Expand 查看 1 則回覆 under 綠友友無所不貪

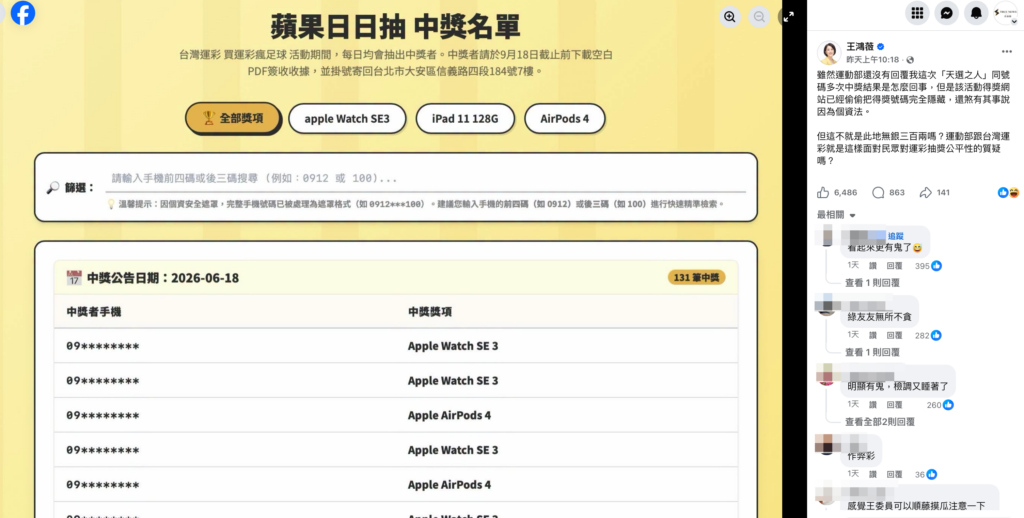(x=872, y=352)
